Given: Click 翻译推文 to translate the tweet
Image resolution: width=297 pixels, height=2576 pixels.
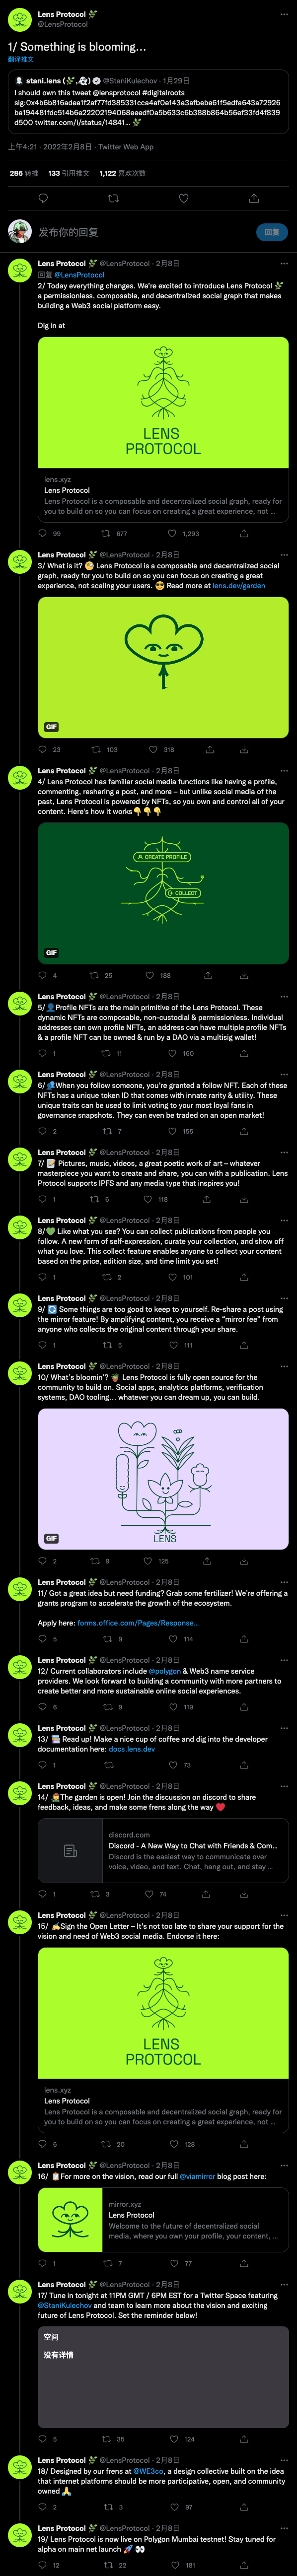Looking at the screenshot, I should [x=21, y=59].
